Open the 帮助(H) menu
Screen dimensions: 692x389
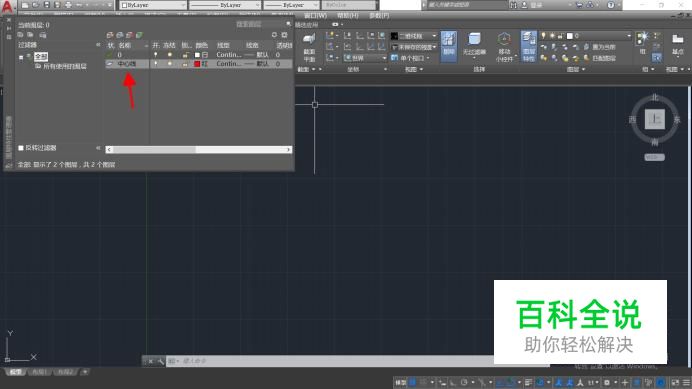(x=347, y=15)
